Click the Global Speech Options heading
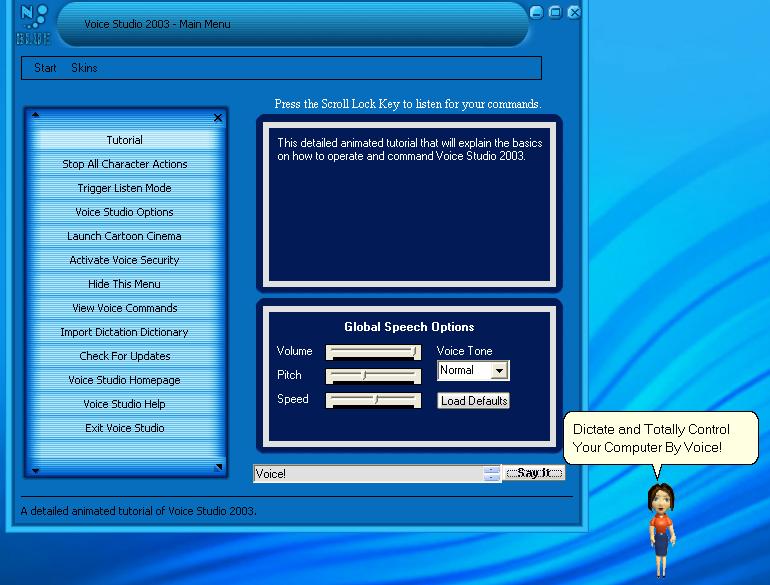This screenshot has width=770, height=585. coord(409,327)
